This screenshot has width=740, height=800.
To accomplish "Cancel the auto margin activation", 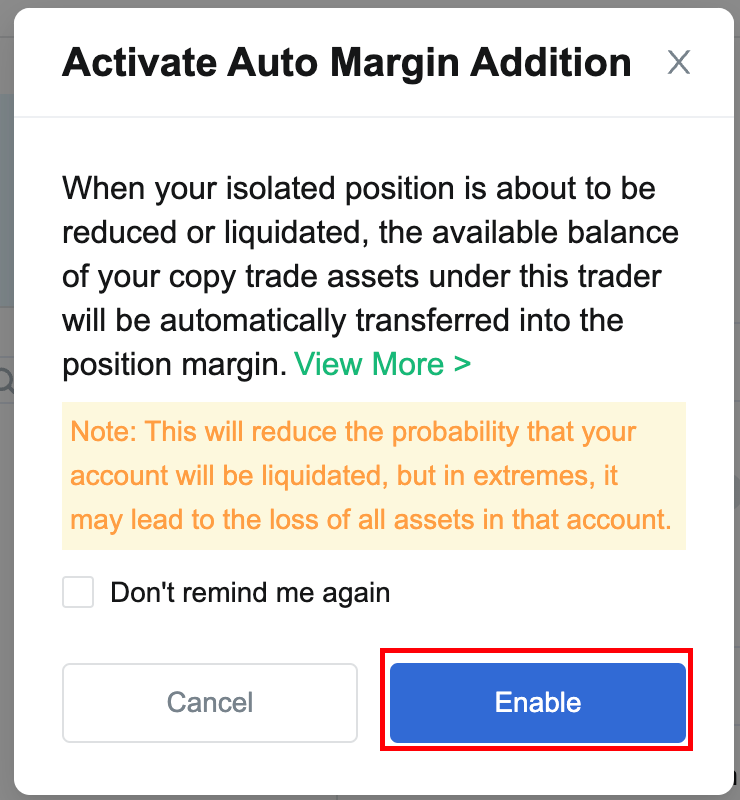I will (x=210, y=703).
